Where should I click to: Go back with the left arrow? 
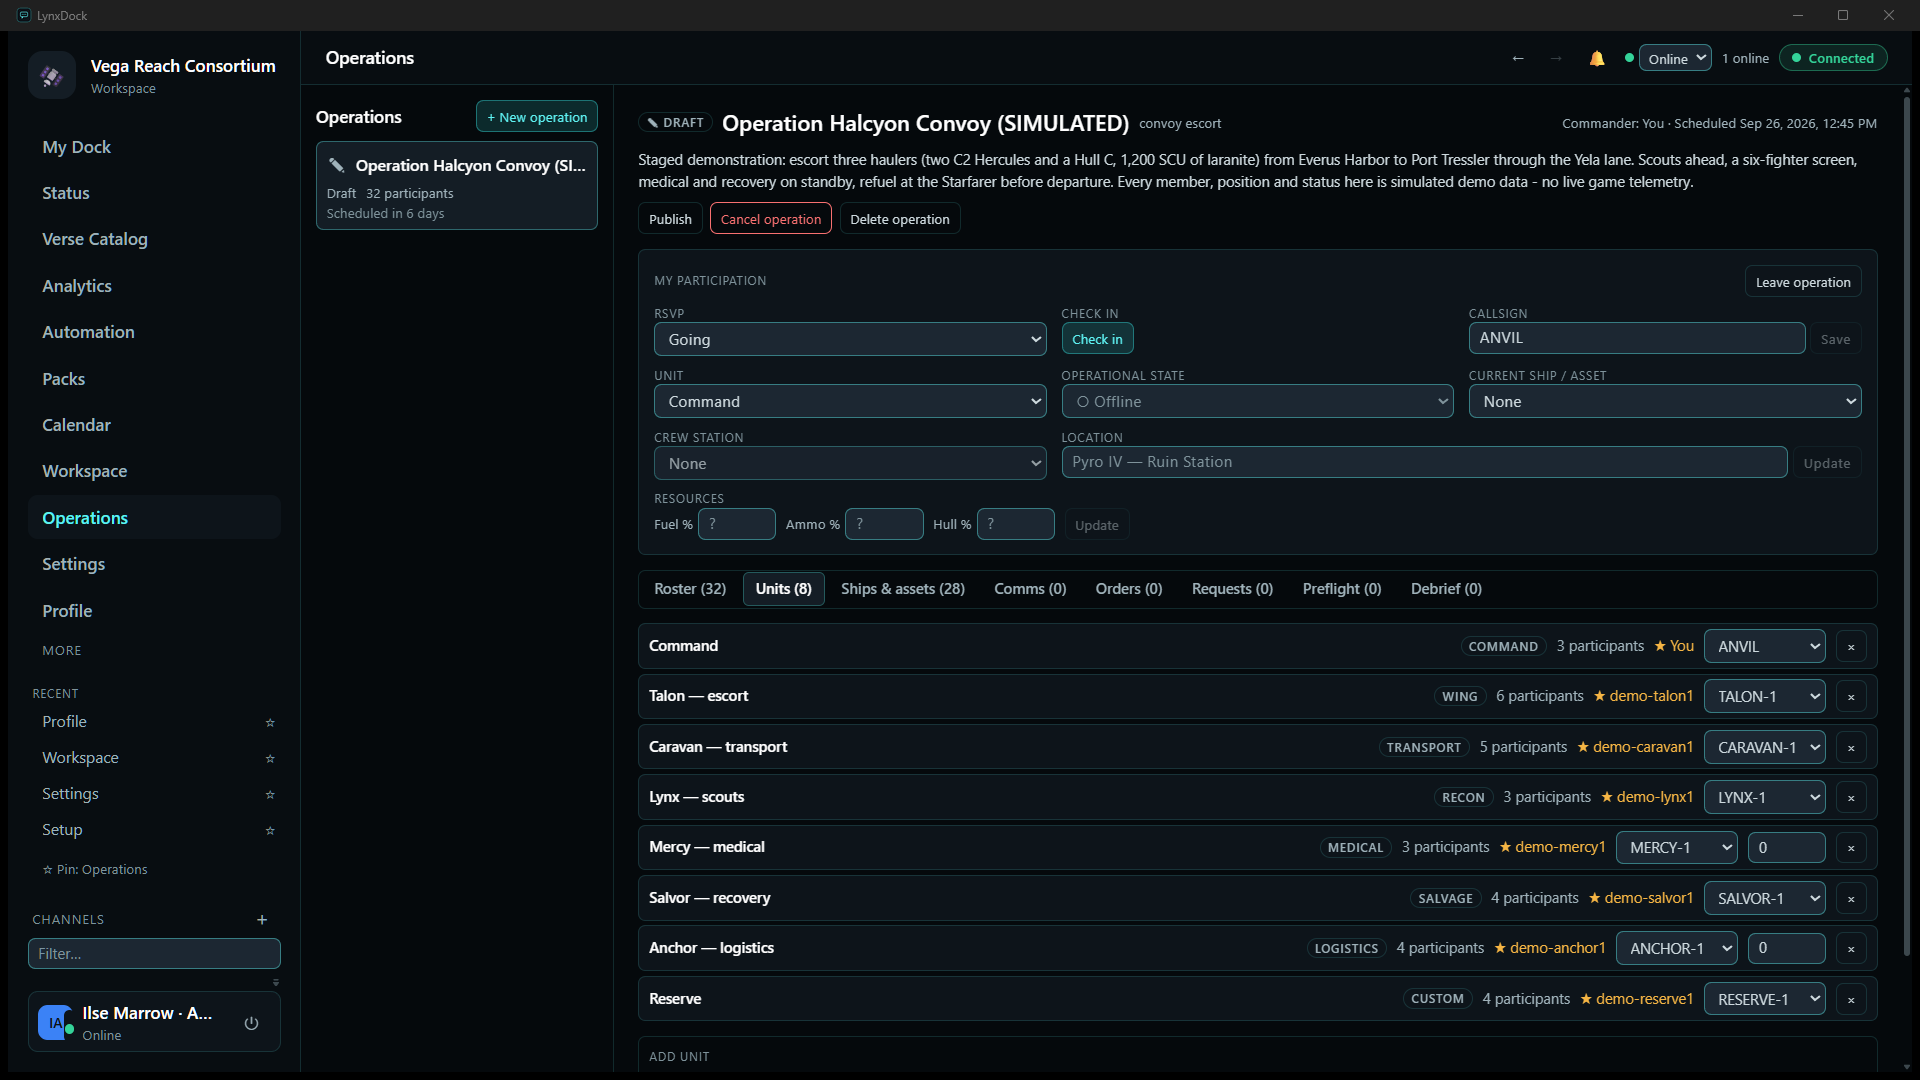(1518, 59)
